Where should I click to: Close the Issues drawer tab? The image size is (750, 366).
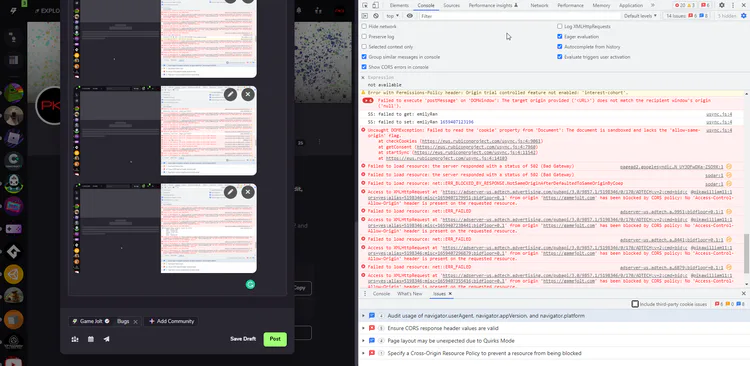[x=450, y=294]
